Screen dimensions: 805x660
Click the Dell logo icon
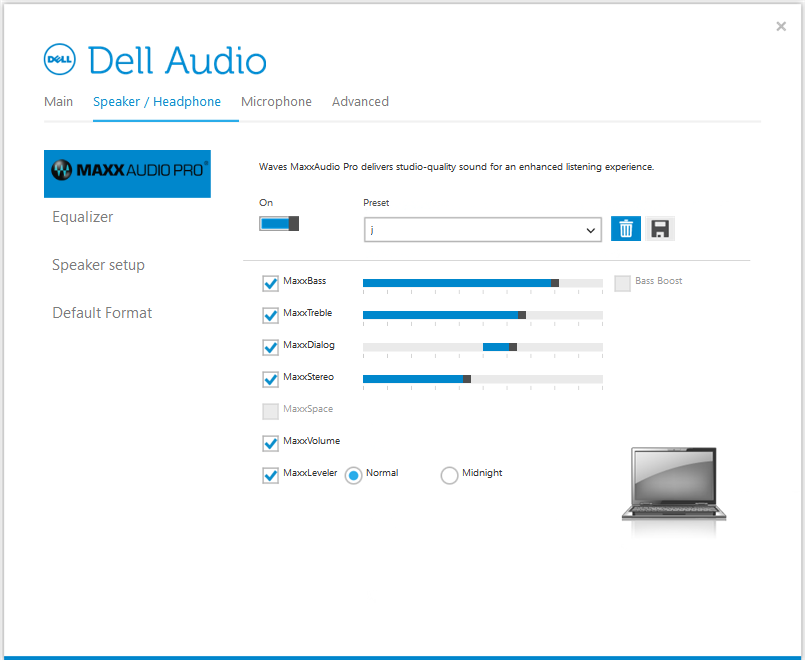(61, 60)
